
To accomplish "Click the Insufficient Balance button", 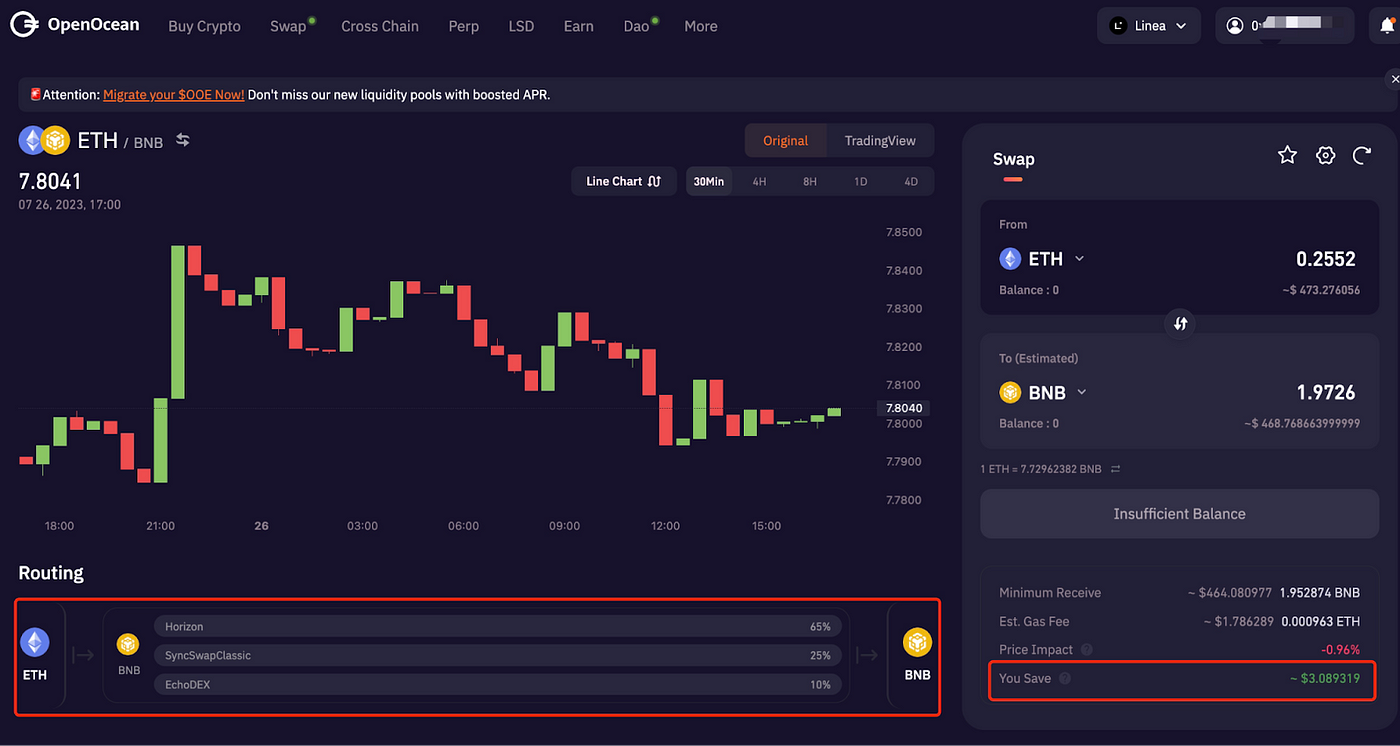I will coord(1180,514).
